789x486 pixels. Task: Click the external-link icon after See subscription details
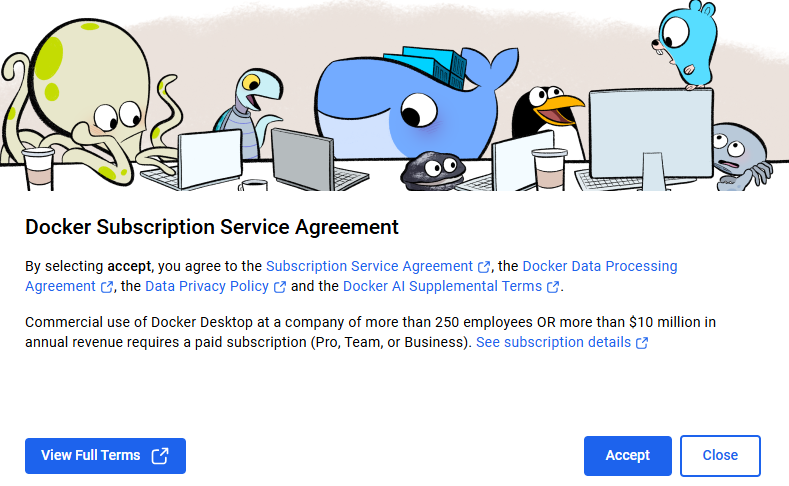pos(642,343)
